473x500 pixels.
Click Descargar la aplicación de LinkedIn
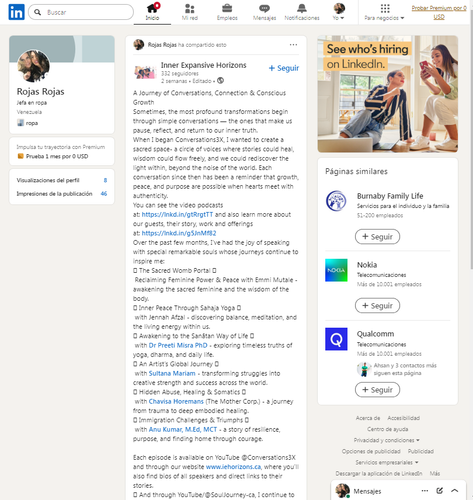(x=379, y=473)
